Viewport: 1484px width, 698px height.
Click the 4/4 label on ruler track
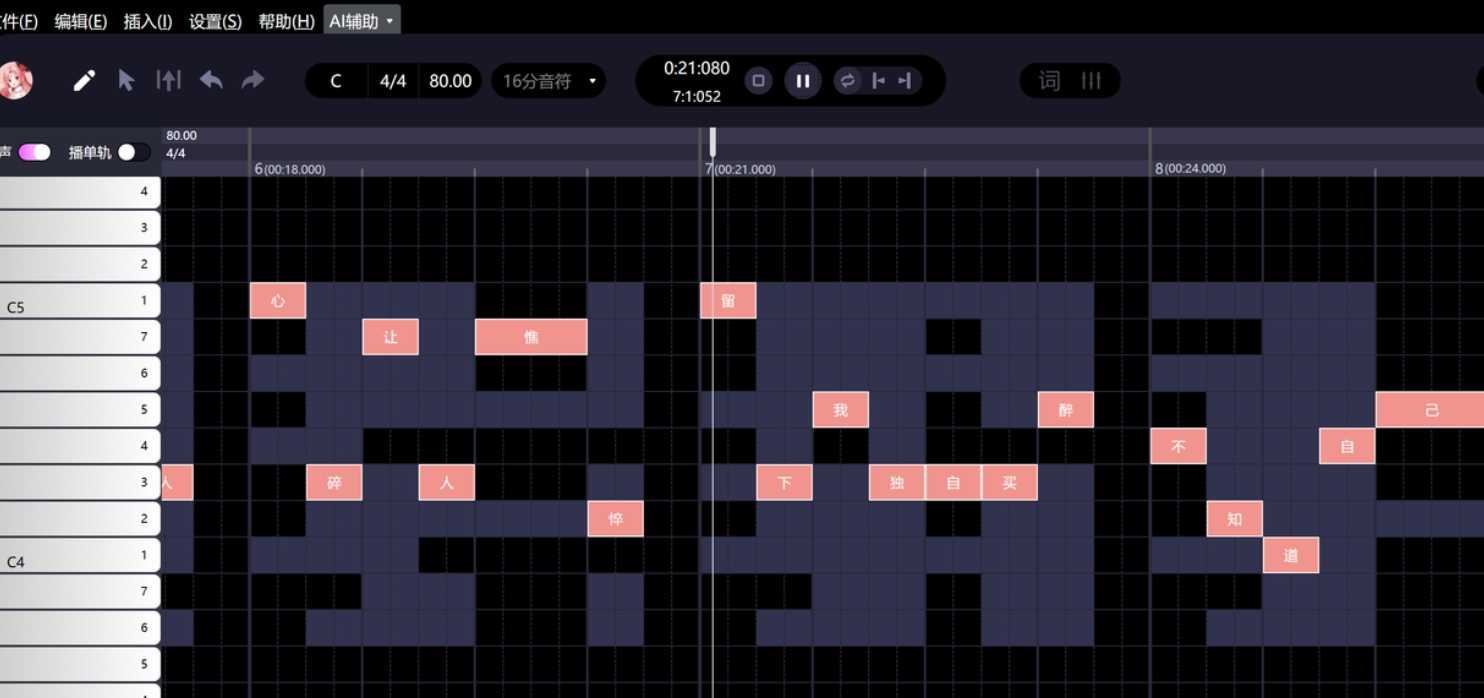(176, 153)
